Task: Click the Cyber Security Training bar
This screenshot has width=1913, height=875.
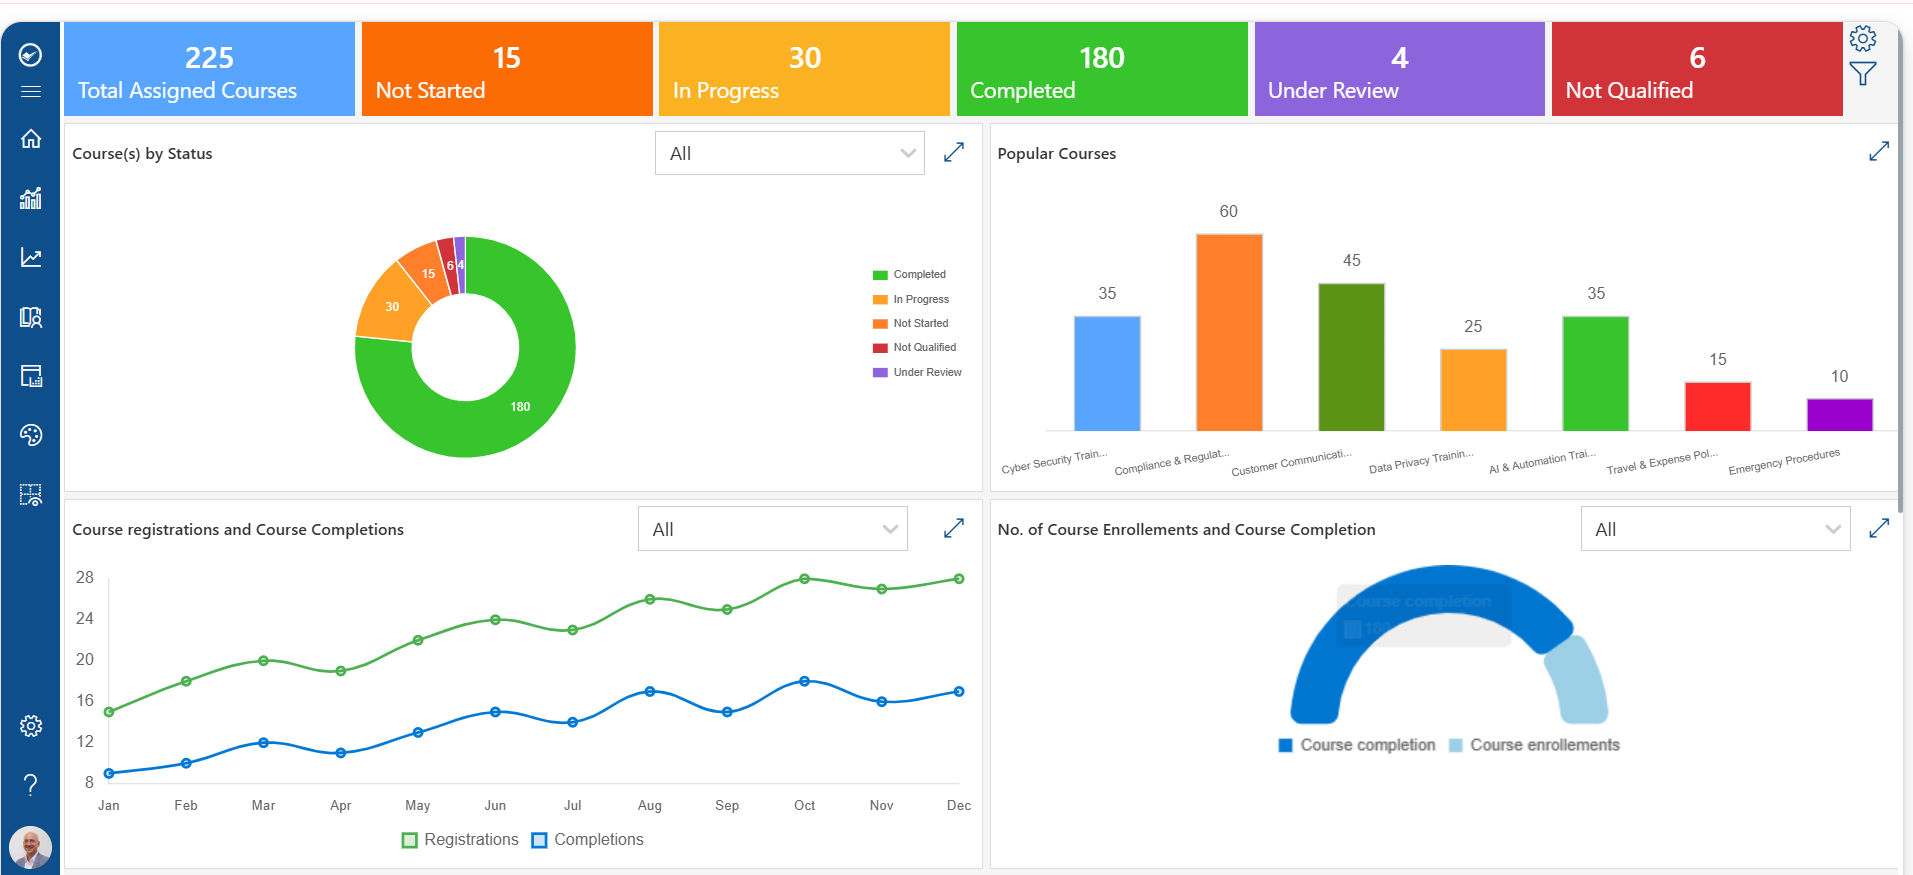Action: 1107,373
